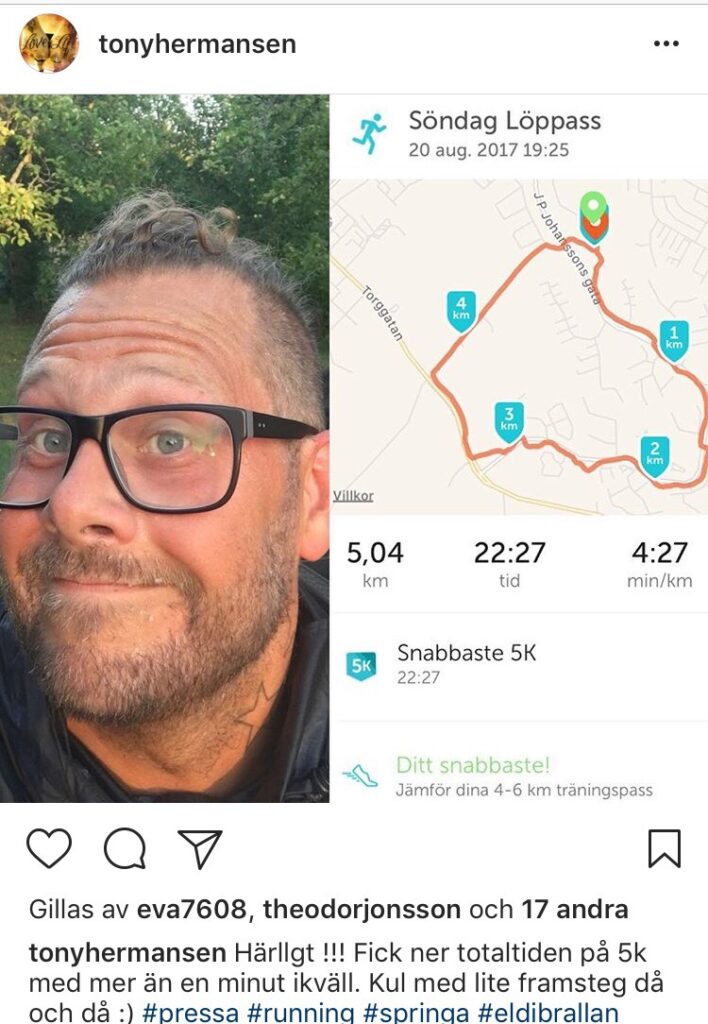Tap the heart like icon
Viewport: 708px width, 1024px height.
pos(49,848)
